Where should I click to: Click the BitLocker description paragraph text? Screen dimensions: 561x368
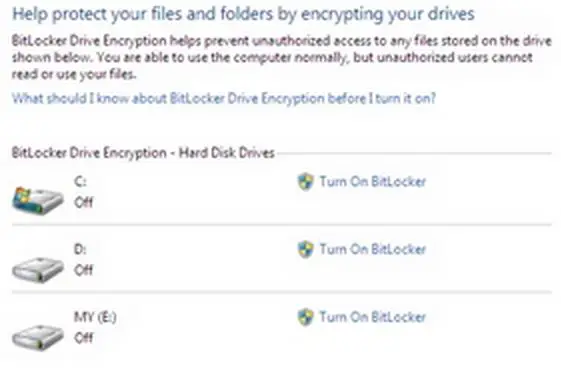(282, 58)
